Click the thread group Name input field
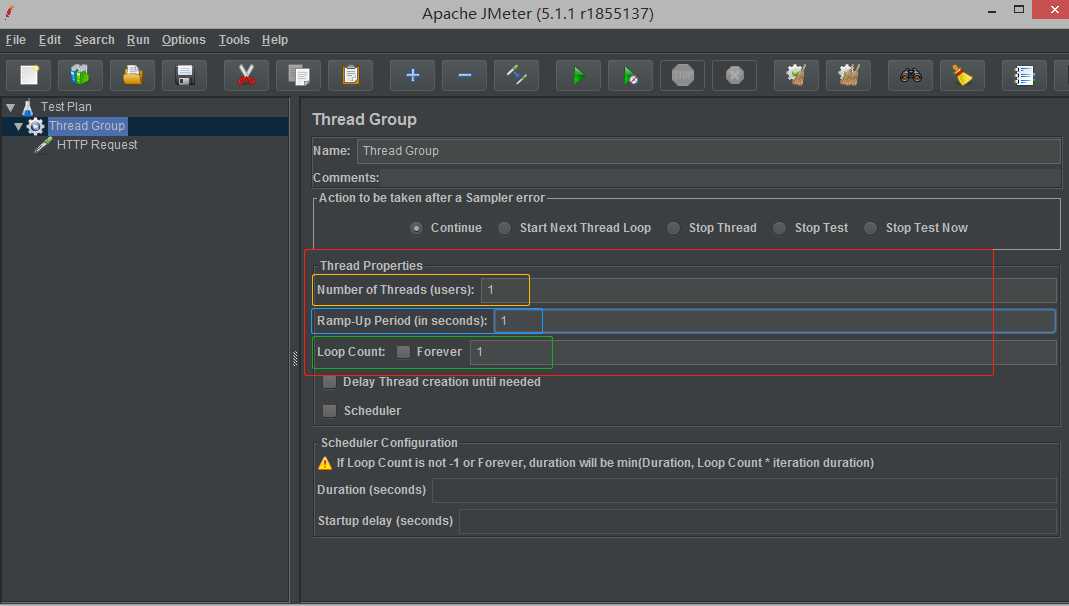The height and width of the screenshot is (606, 1069). point(708,151)
